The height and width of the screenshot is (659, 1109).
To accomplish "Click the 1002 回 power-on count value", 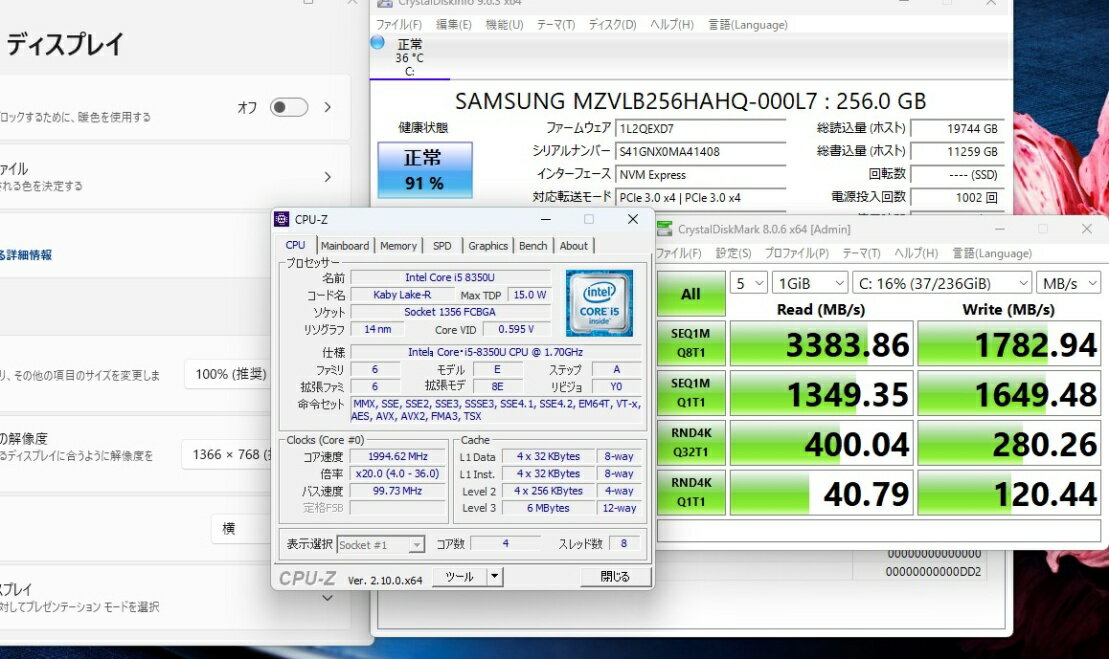I will (x=957, y=197).
